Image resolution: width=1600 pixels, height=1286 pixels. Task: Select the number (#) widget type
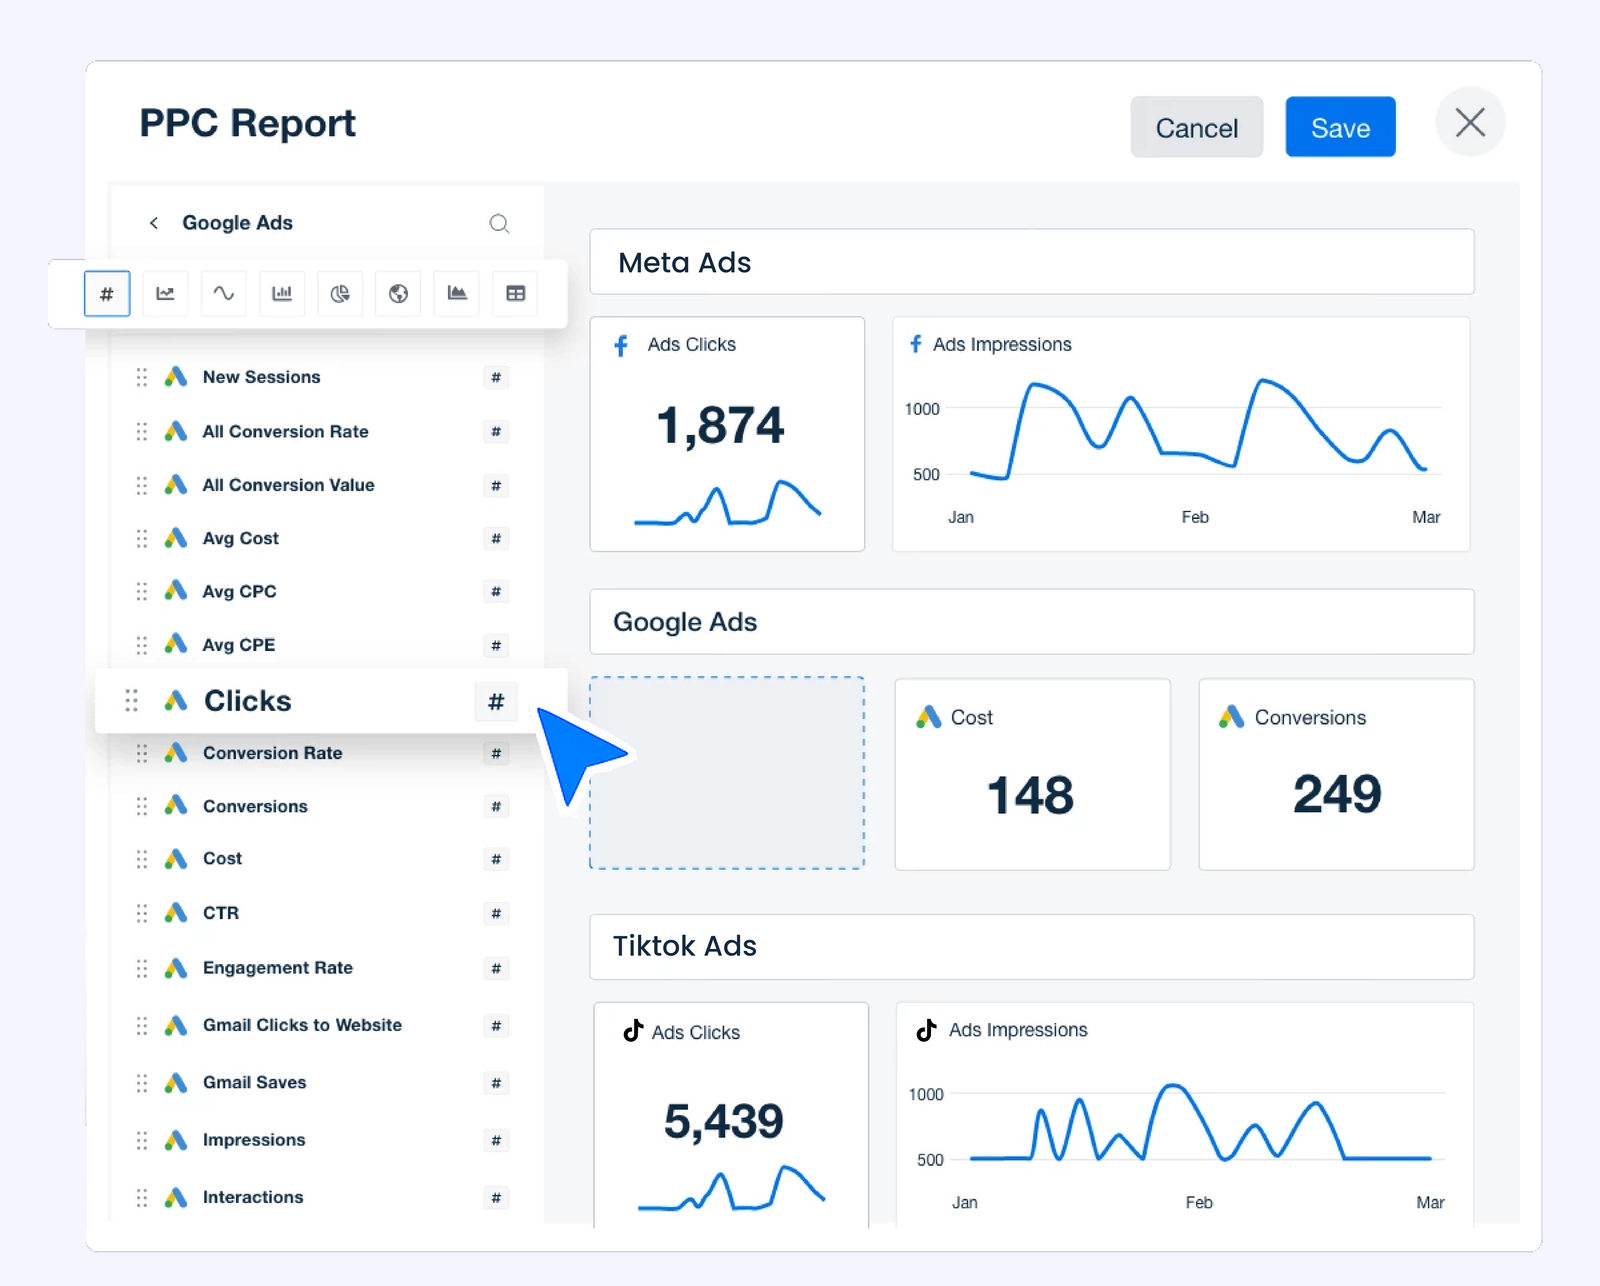coord(107,294)
